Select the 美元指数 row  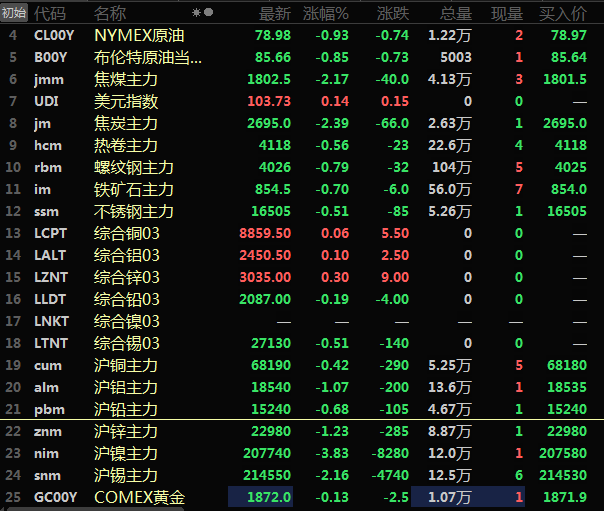pyautogui.click(x=126, y=101)
